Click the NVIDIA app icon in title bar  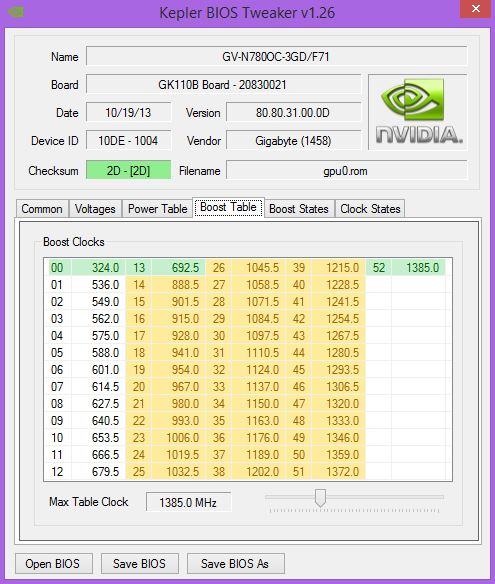(x=16, y=12)
